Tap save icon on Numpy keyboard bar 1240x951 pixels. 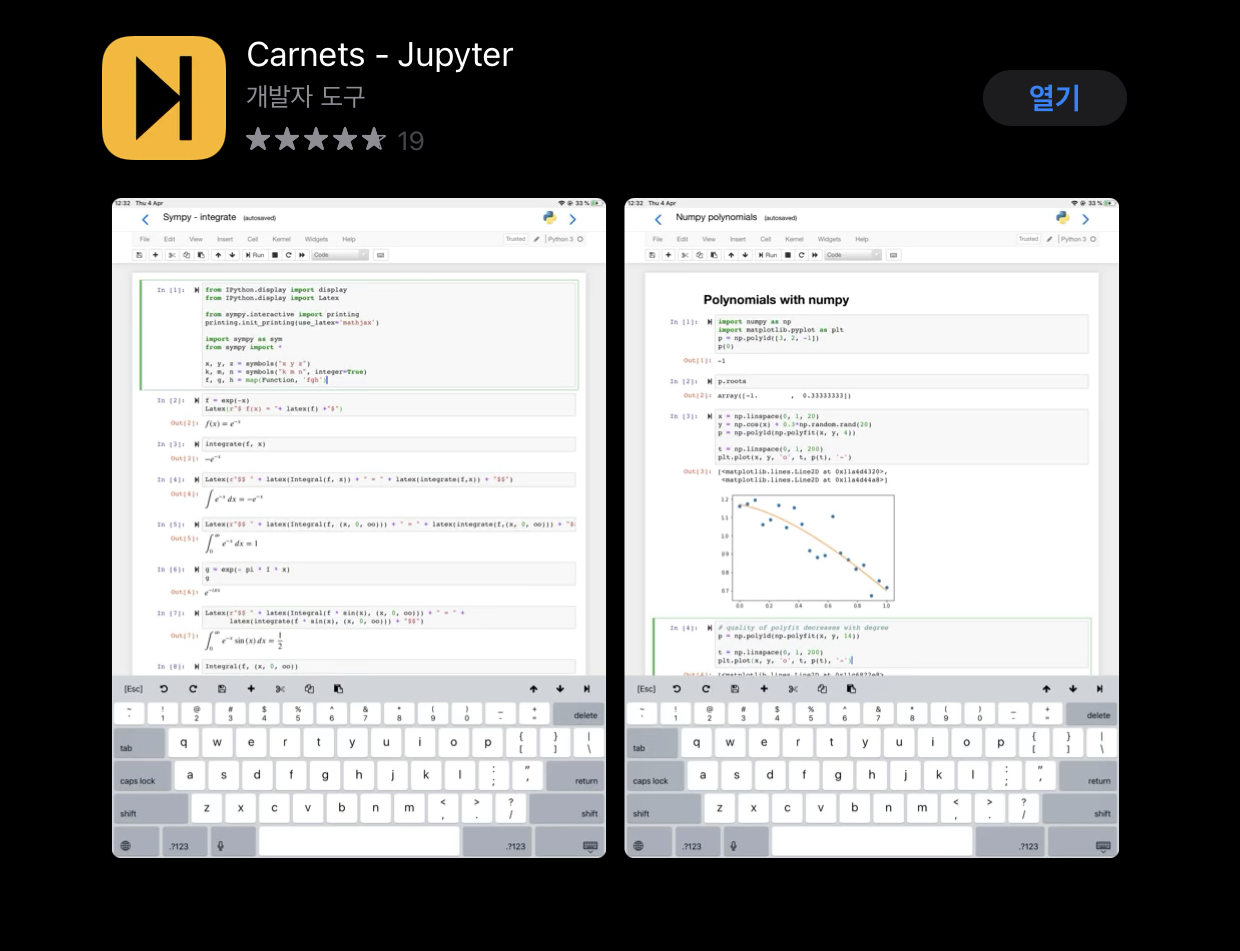point(734,689)
